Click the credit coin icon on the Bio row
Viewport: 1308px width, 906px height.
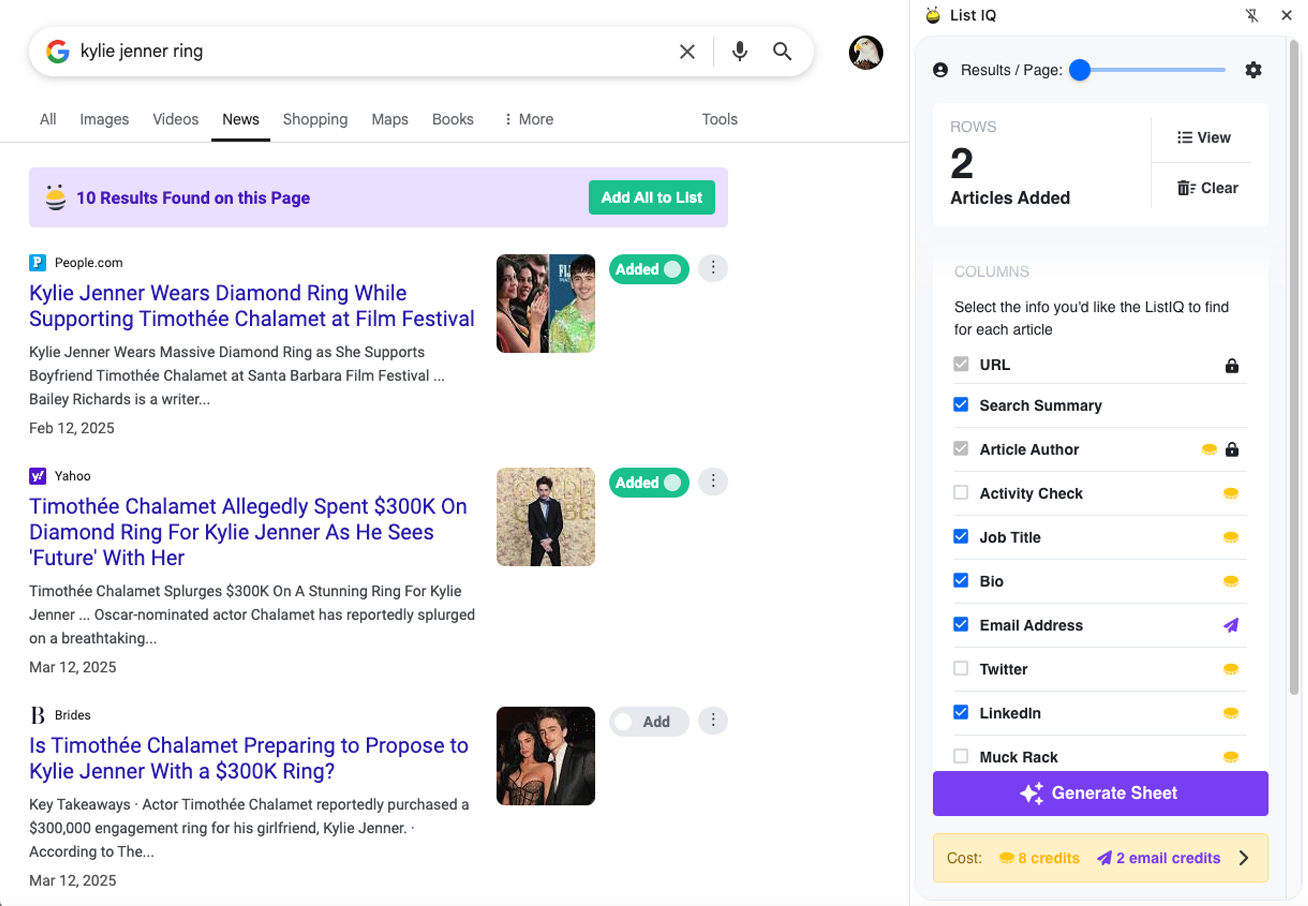click(1232, 582)
